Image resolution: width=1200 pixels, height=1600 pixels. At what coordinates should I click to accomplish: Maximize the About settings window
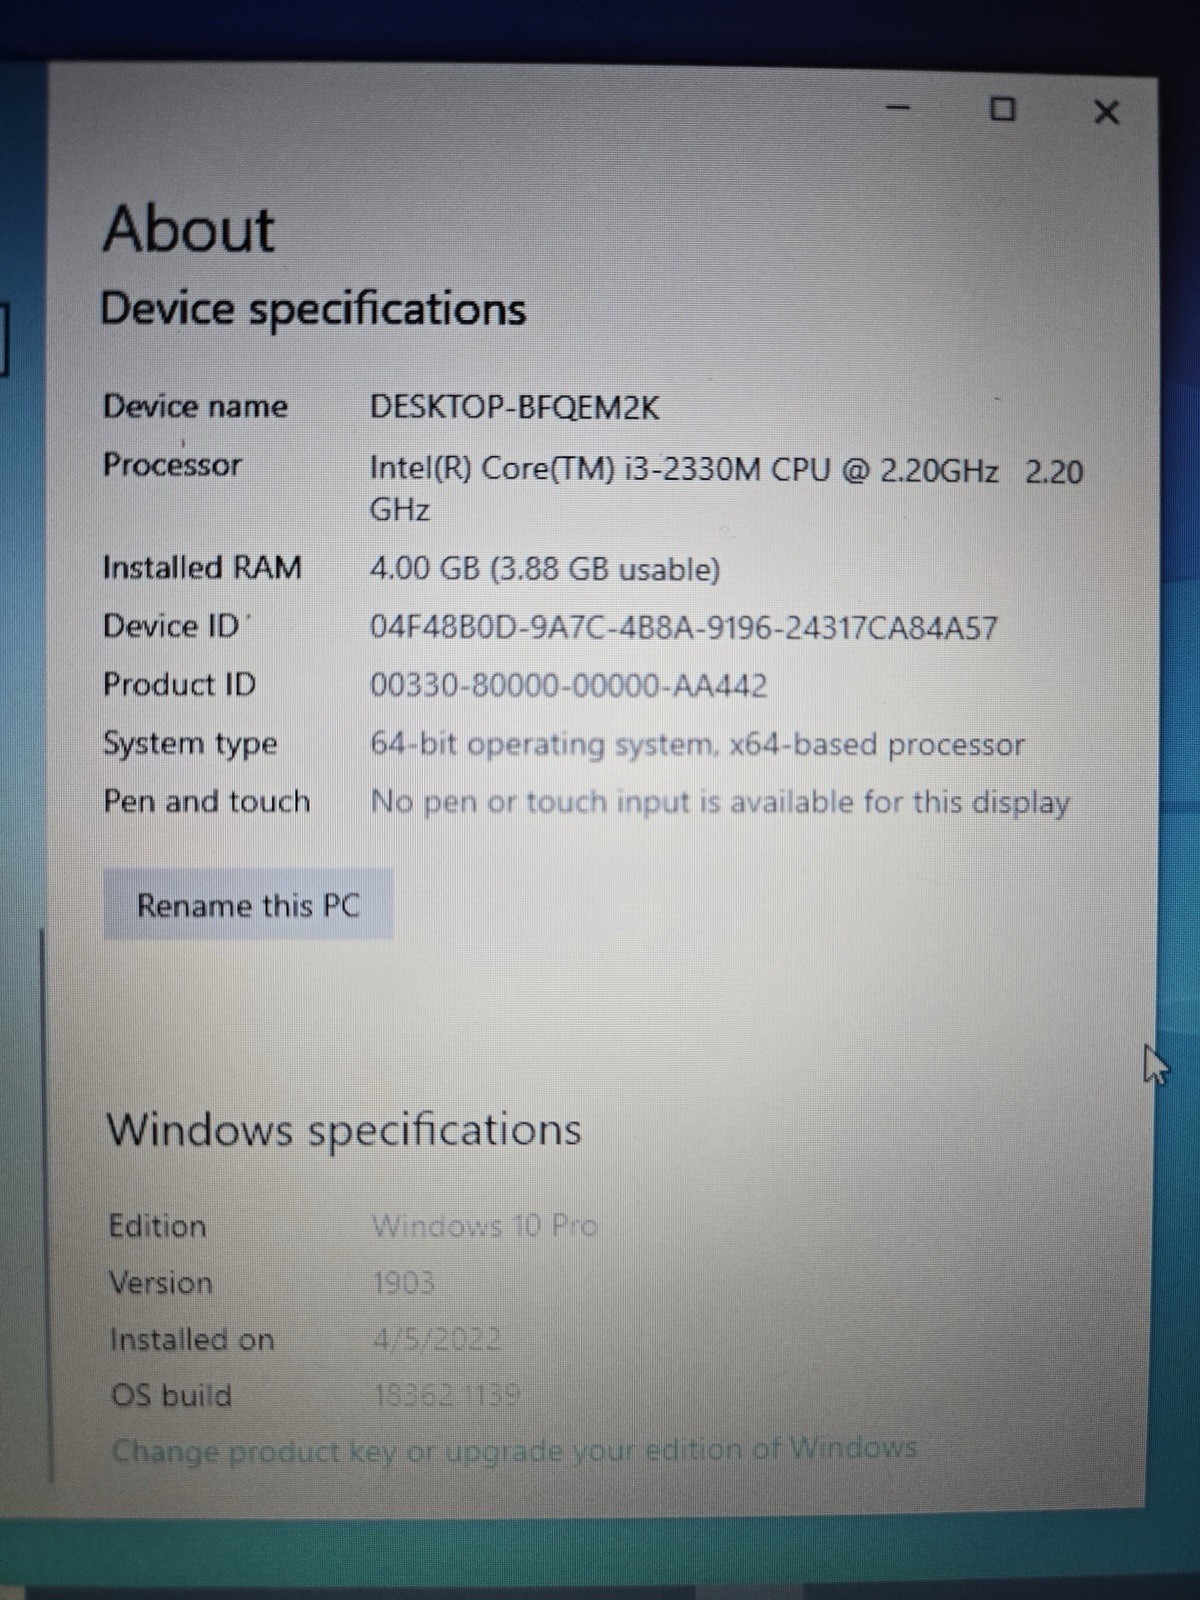pos(1002,109)
